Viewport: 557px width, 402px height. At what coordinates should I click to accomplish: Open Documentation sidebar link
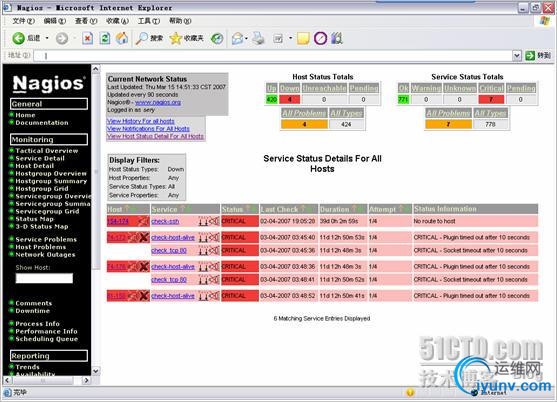(x=42, y=123)
